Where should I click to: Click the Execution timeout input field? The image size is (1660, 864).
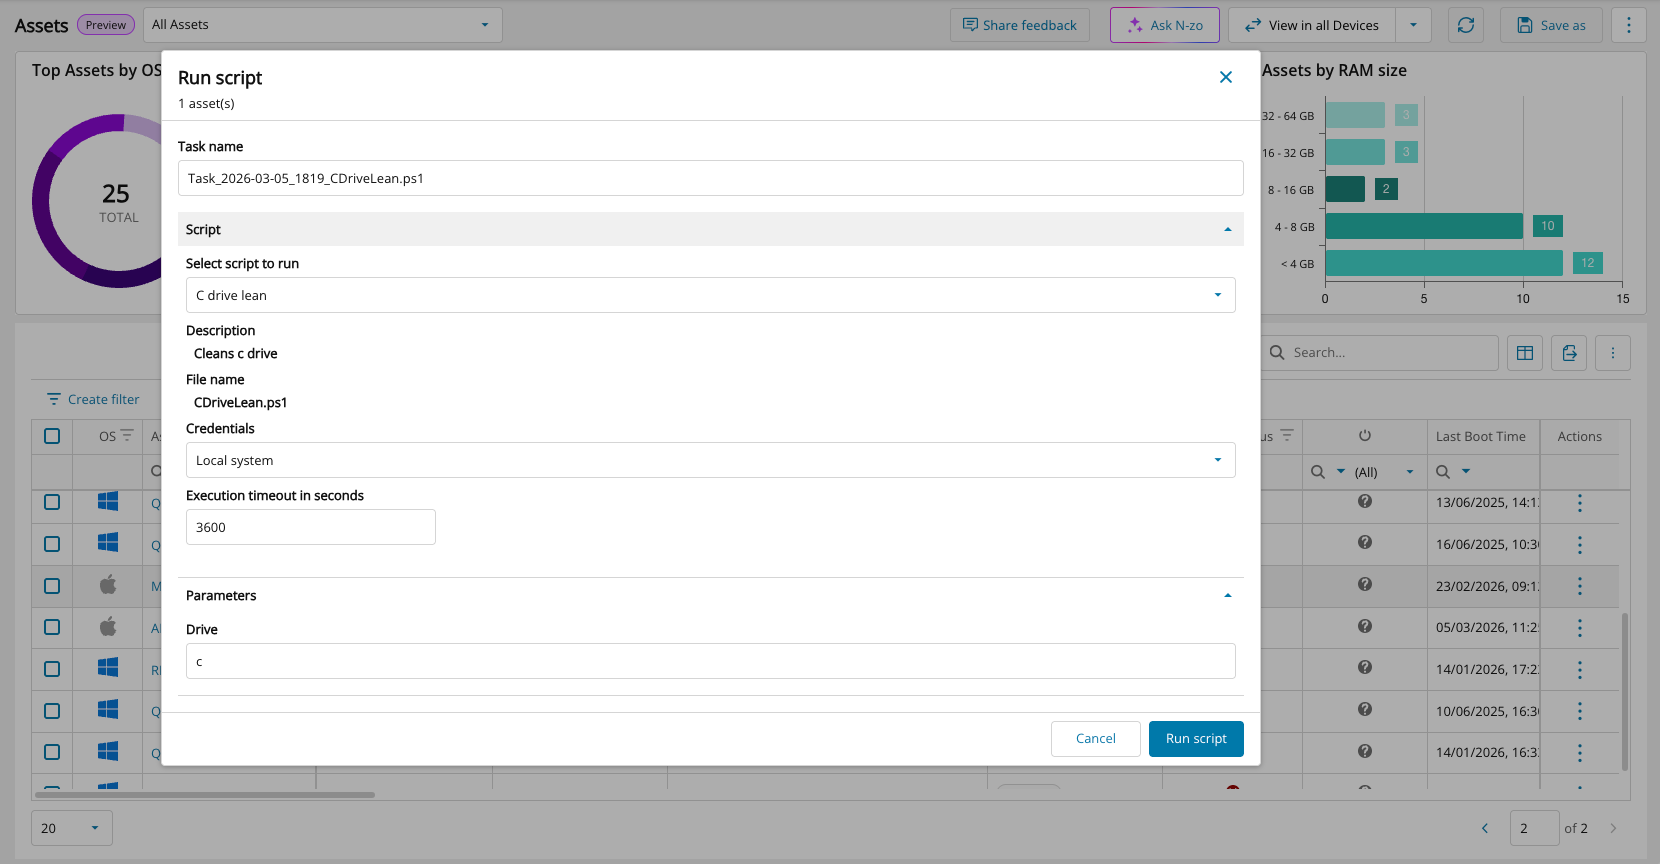pyautogui.click(x=310, y=527)
